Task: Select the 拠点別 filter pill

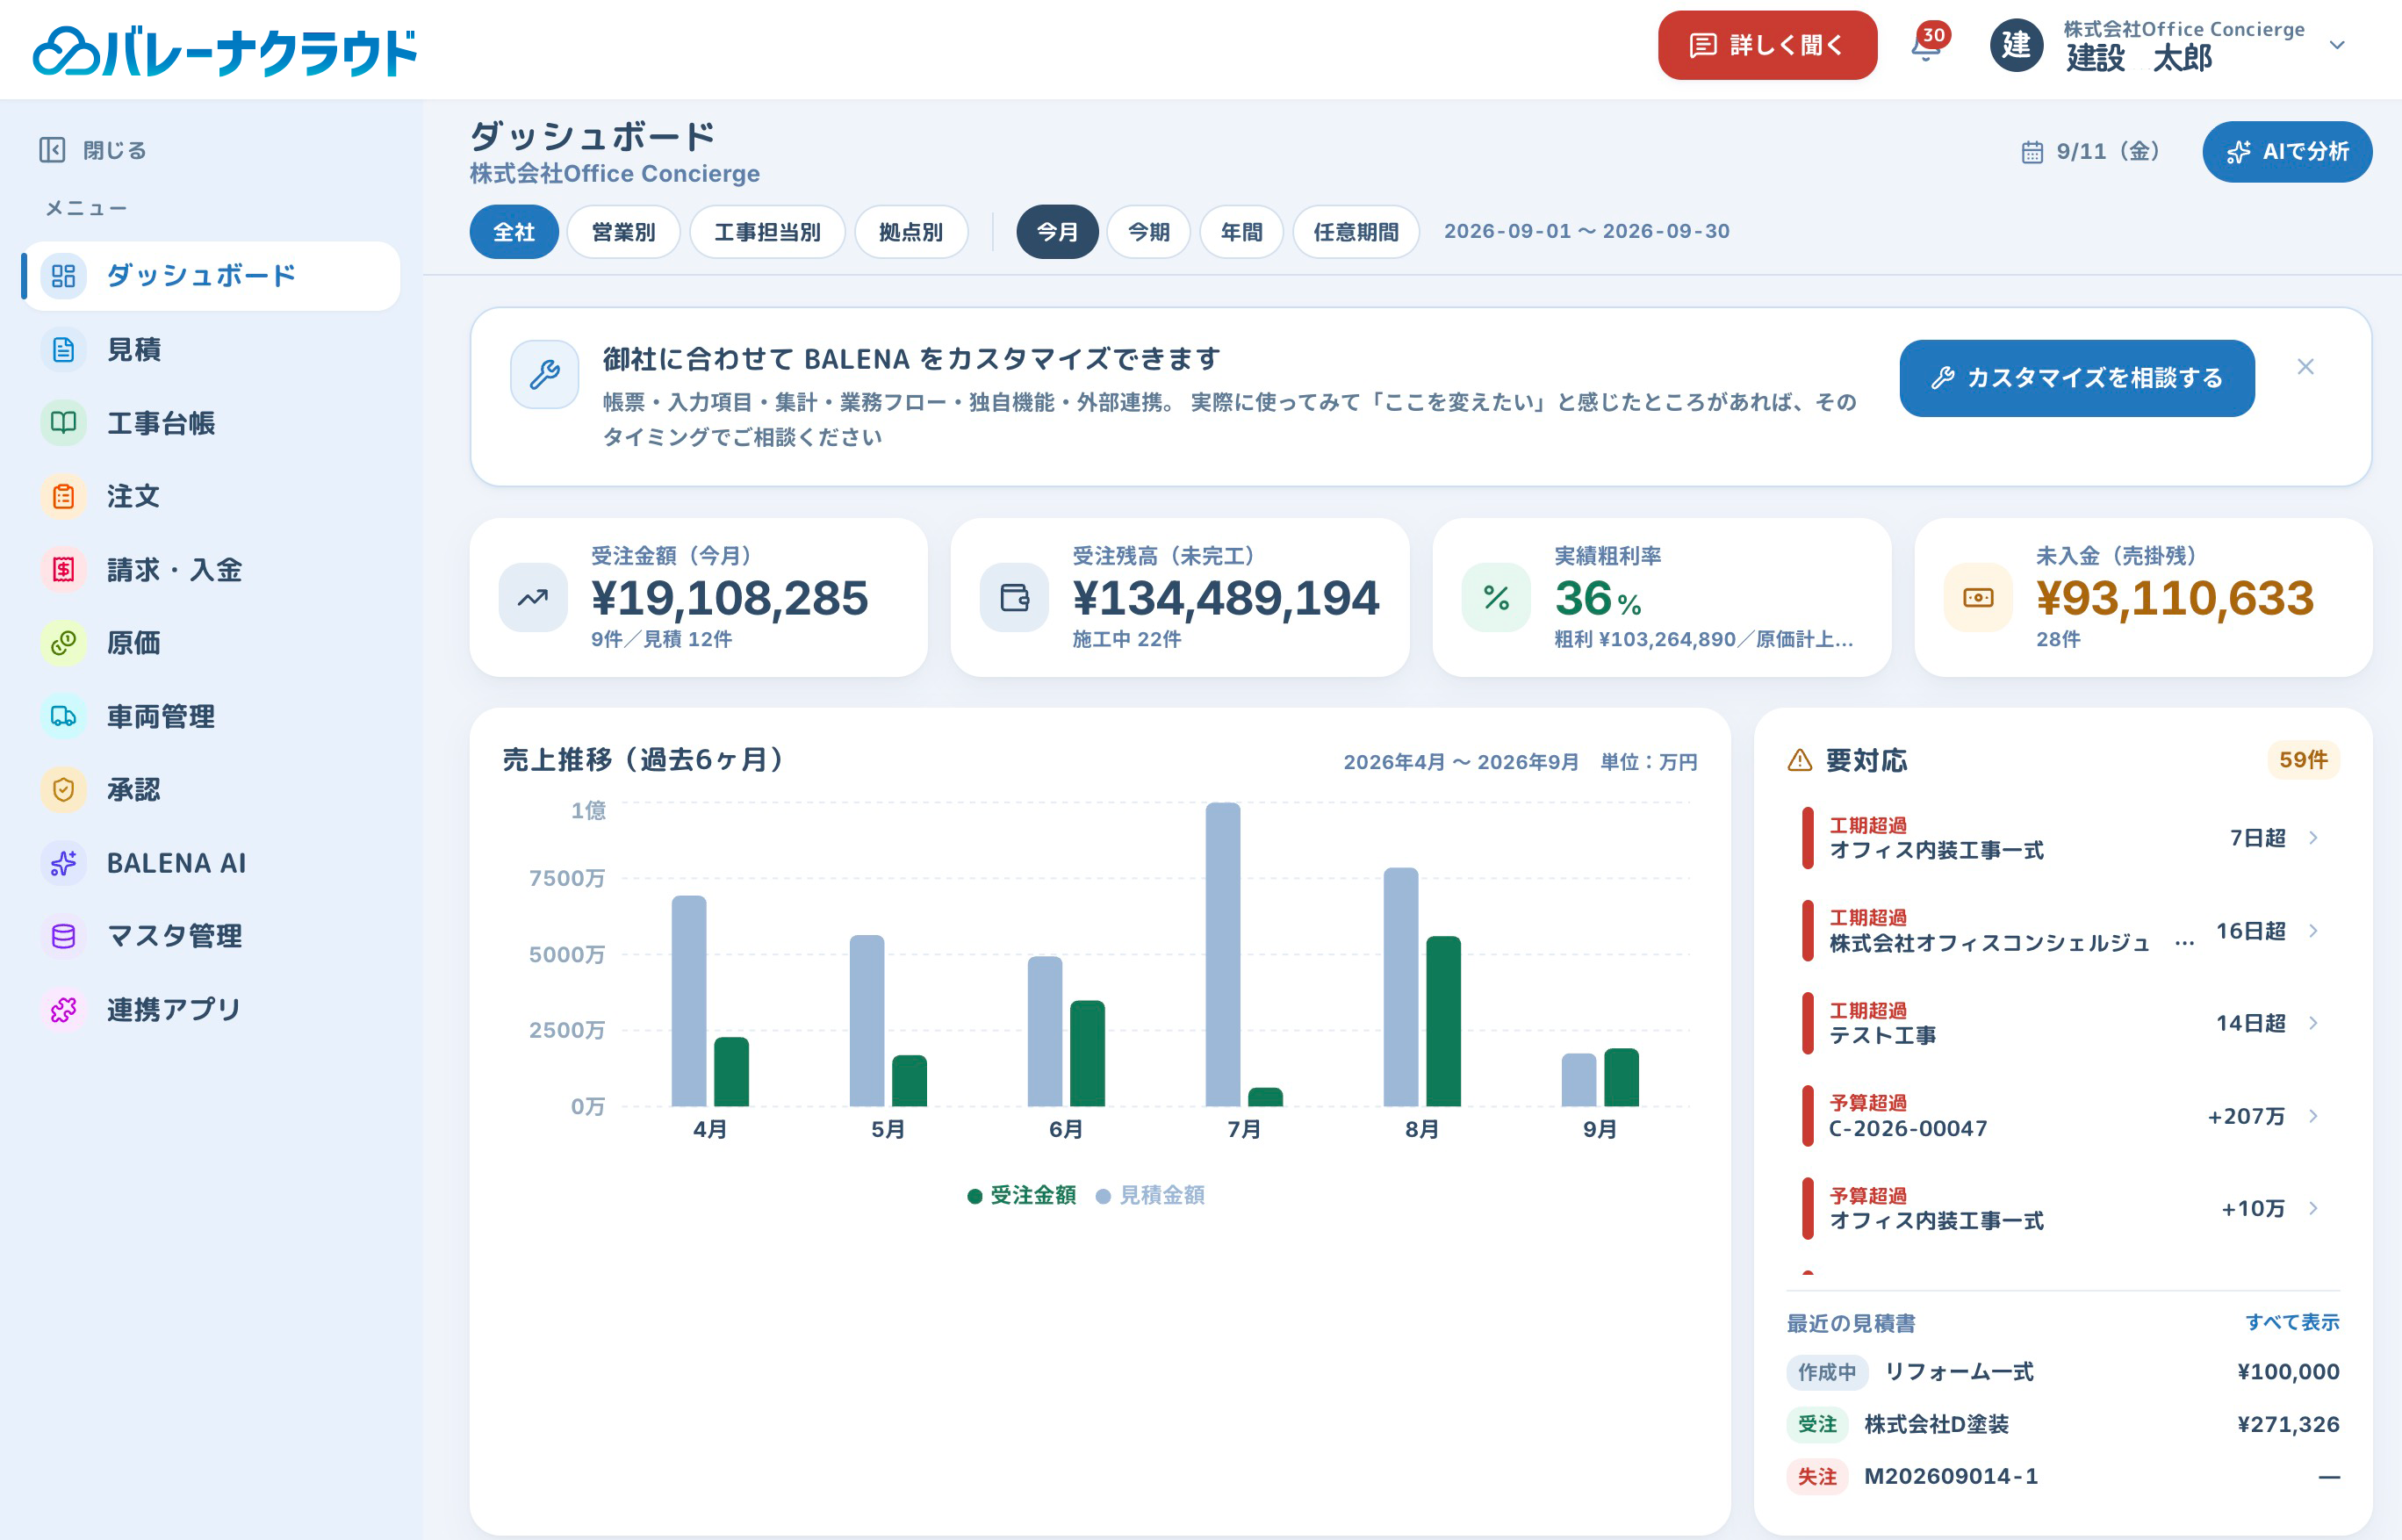Action: (910, 232)
